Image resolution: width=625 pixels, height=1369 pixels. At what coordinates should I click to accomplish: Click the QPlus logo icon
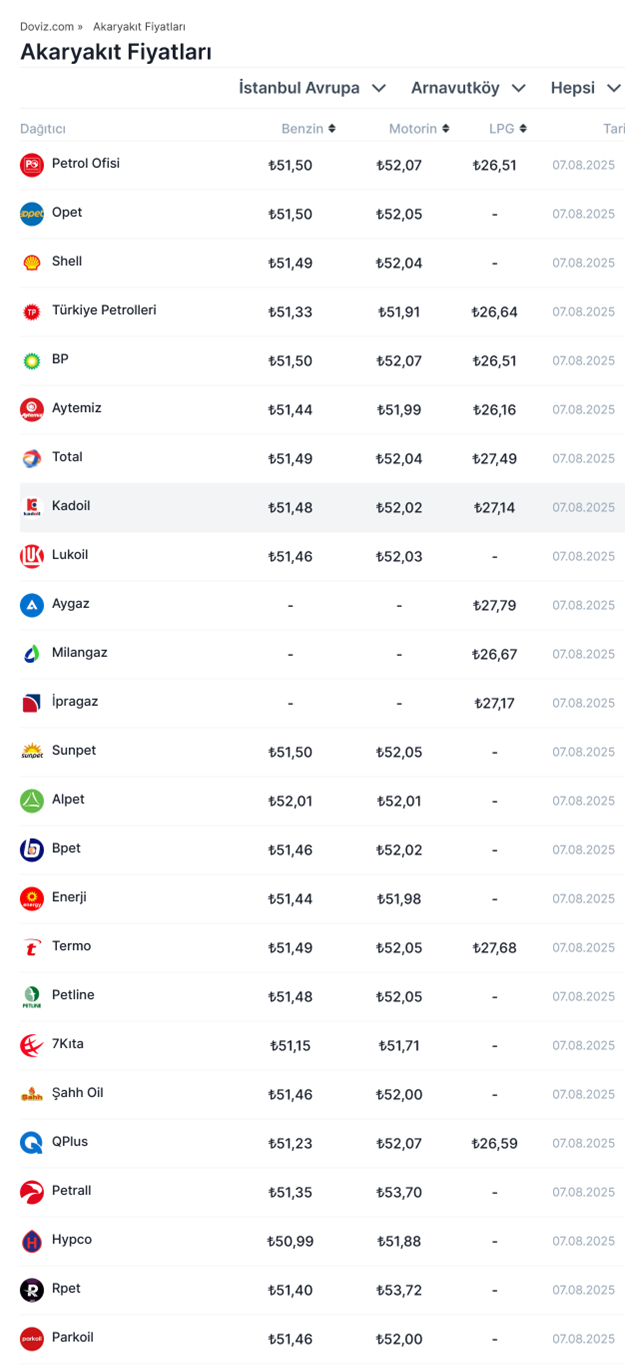click(32, 1143)
